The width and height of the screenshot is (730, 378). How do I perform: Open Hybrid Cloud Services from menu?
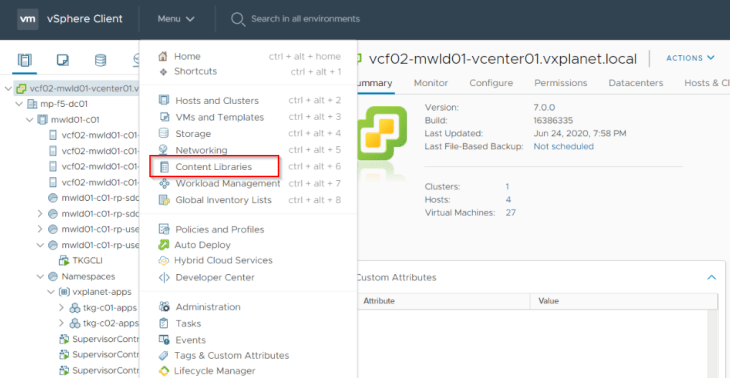223,260
